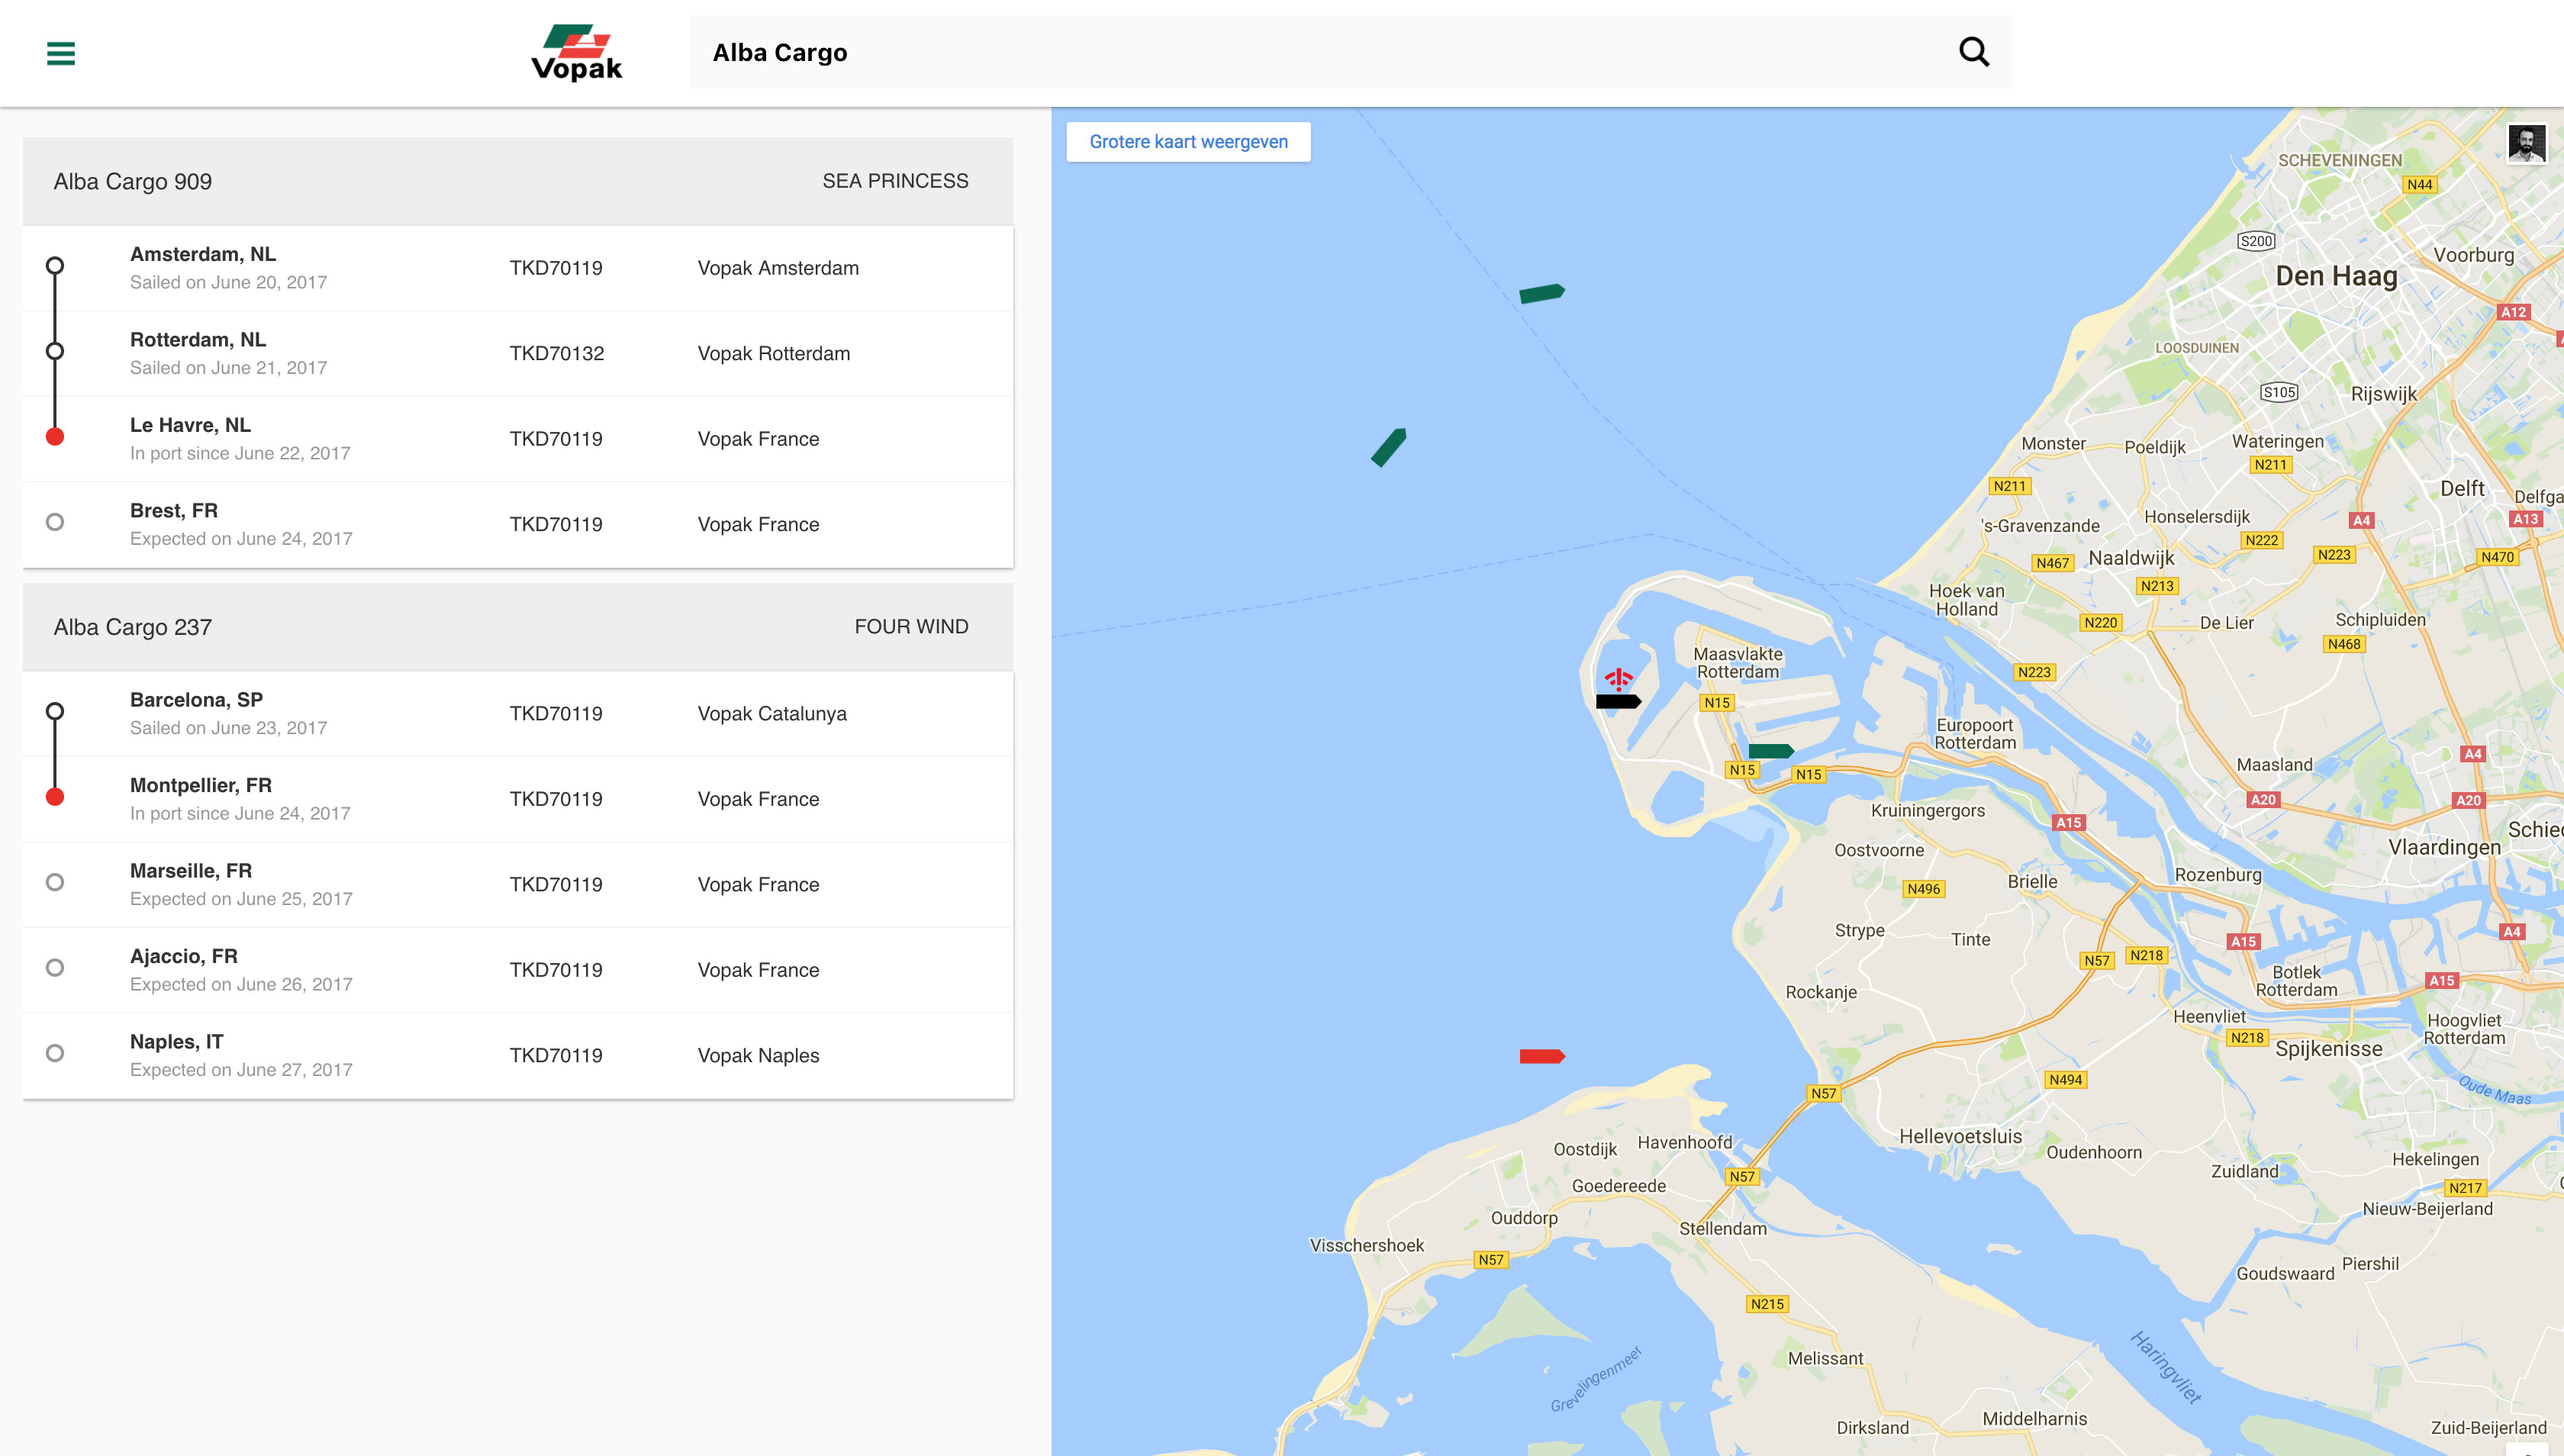
Task: Click code TKD70119 in Amsterdam row
Action: [x=556, y=268]
